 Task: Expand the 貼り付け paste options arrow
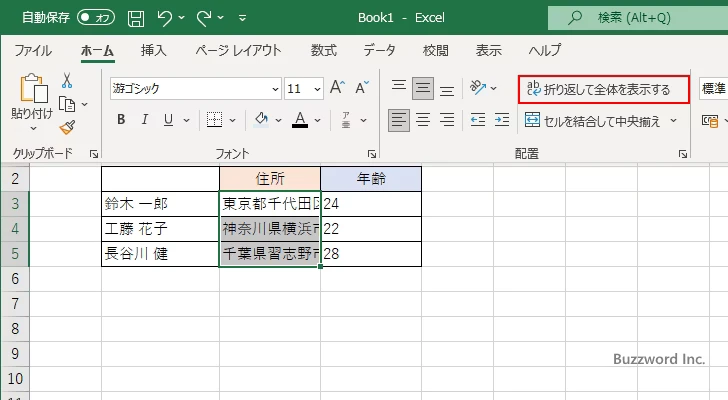(32, 128)
